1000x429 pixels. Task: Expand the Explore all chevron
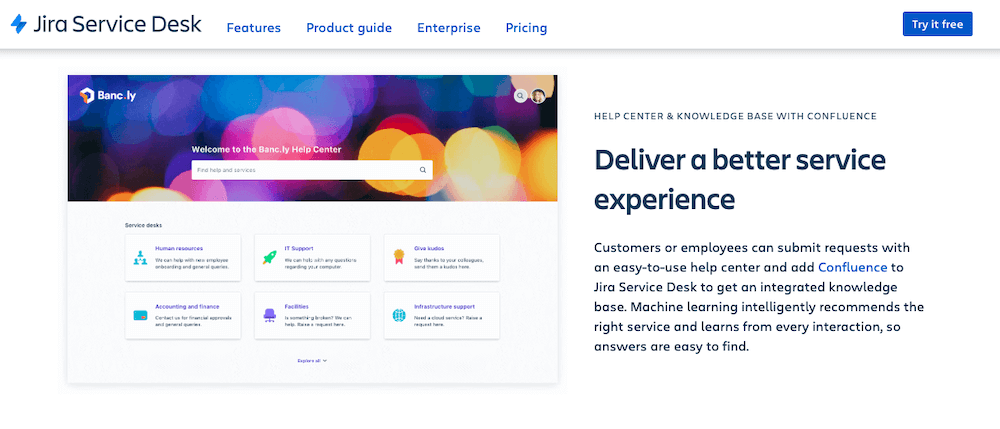click(325, 360)
